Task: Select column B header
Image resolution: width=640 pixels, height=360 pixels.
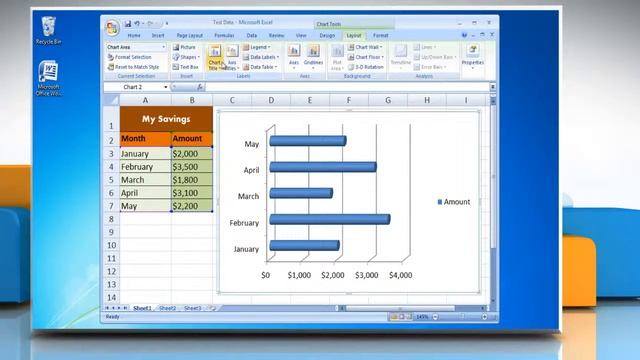Action: [192, 100]
